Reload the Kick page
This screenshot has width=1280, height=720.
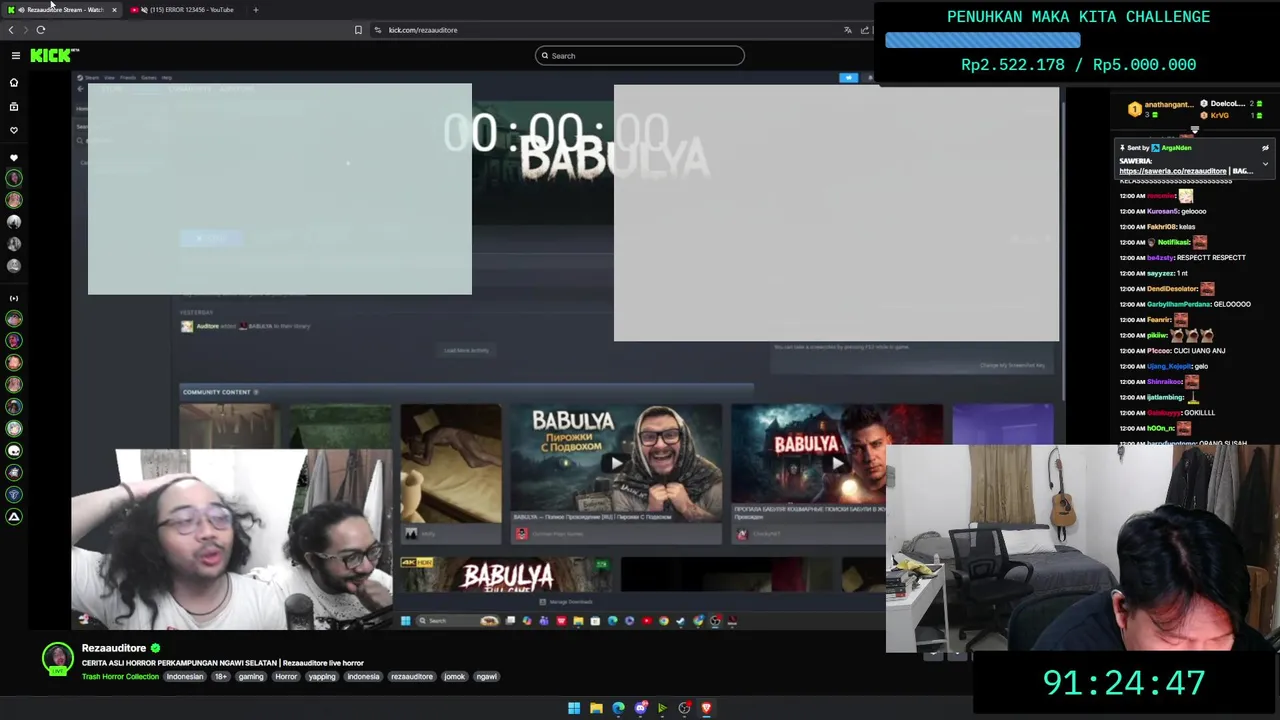pos(41,30)
